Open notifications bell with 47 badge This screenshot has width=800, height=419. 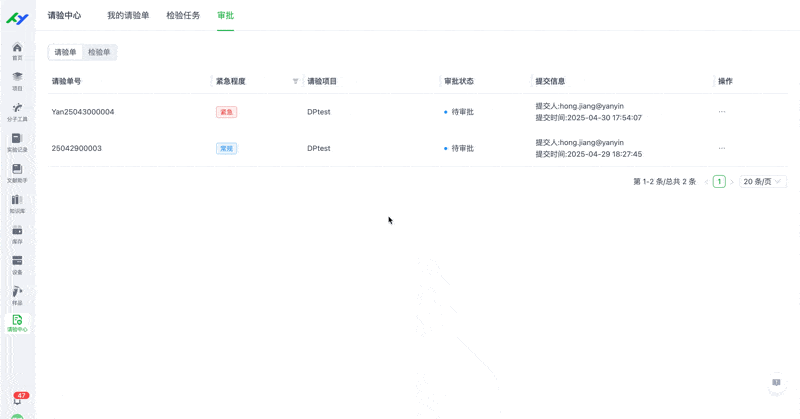[x=18, y=399]
